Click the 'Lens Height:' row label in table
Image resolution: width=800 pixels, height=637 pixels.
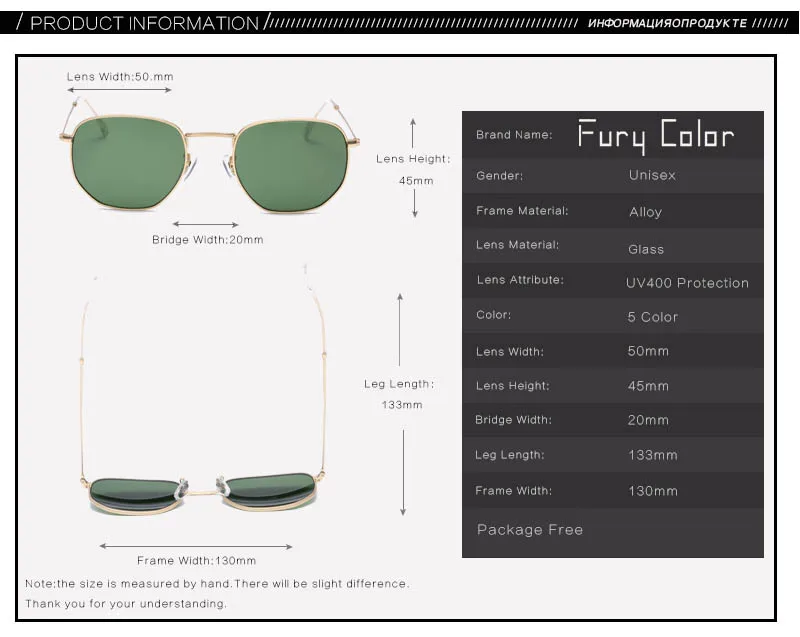(513, 386)
